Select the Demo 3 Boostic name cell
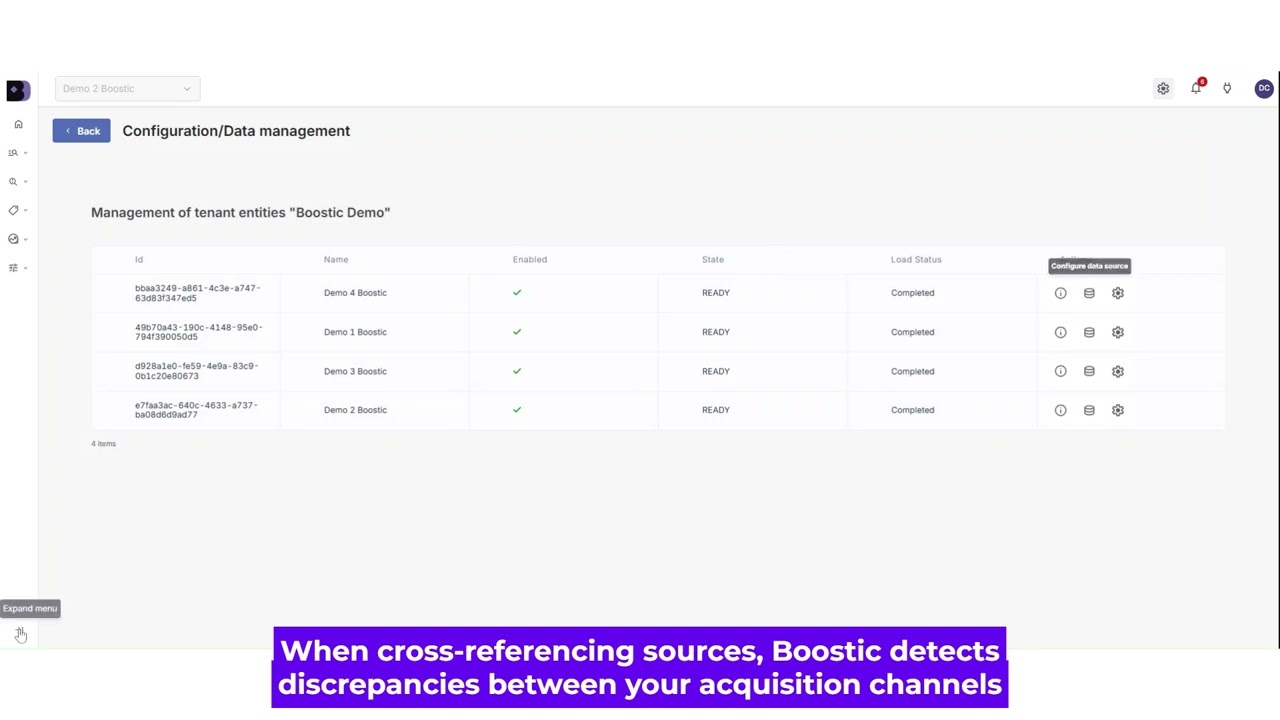 (355, 371)
